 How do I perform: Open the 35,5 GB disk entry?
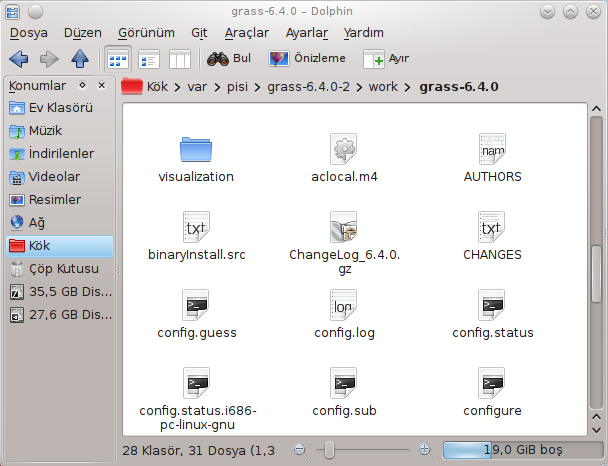(x=60, y=292)
